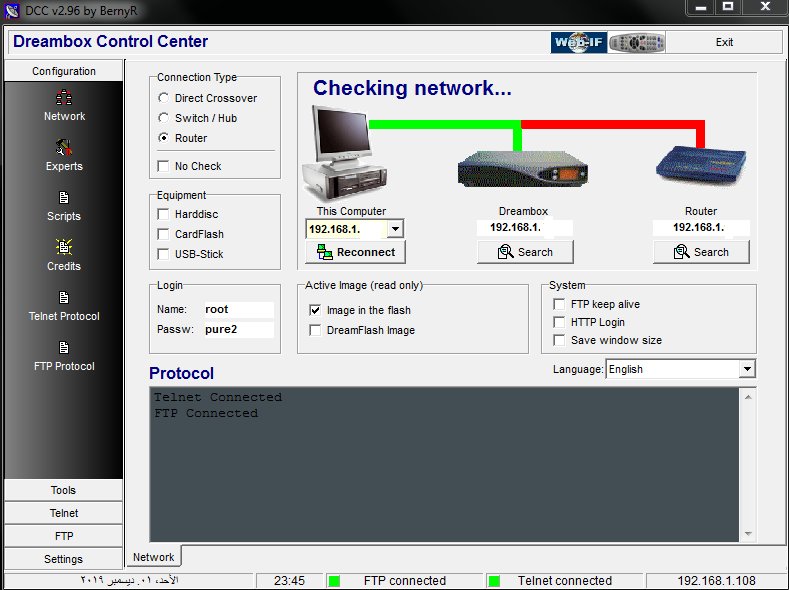Click the 'FTP Connected' log line
The image size is (789, 590).
click(206, 413)
